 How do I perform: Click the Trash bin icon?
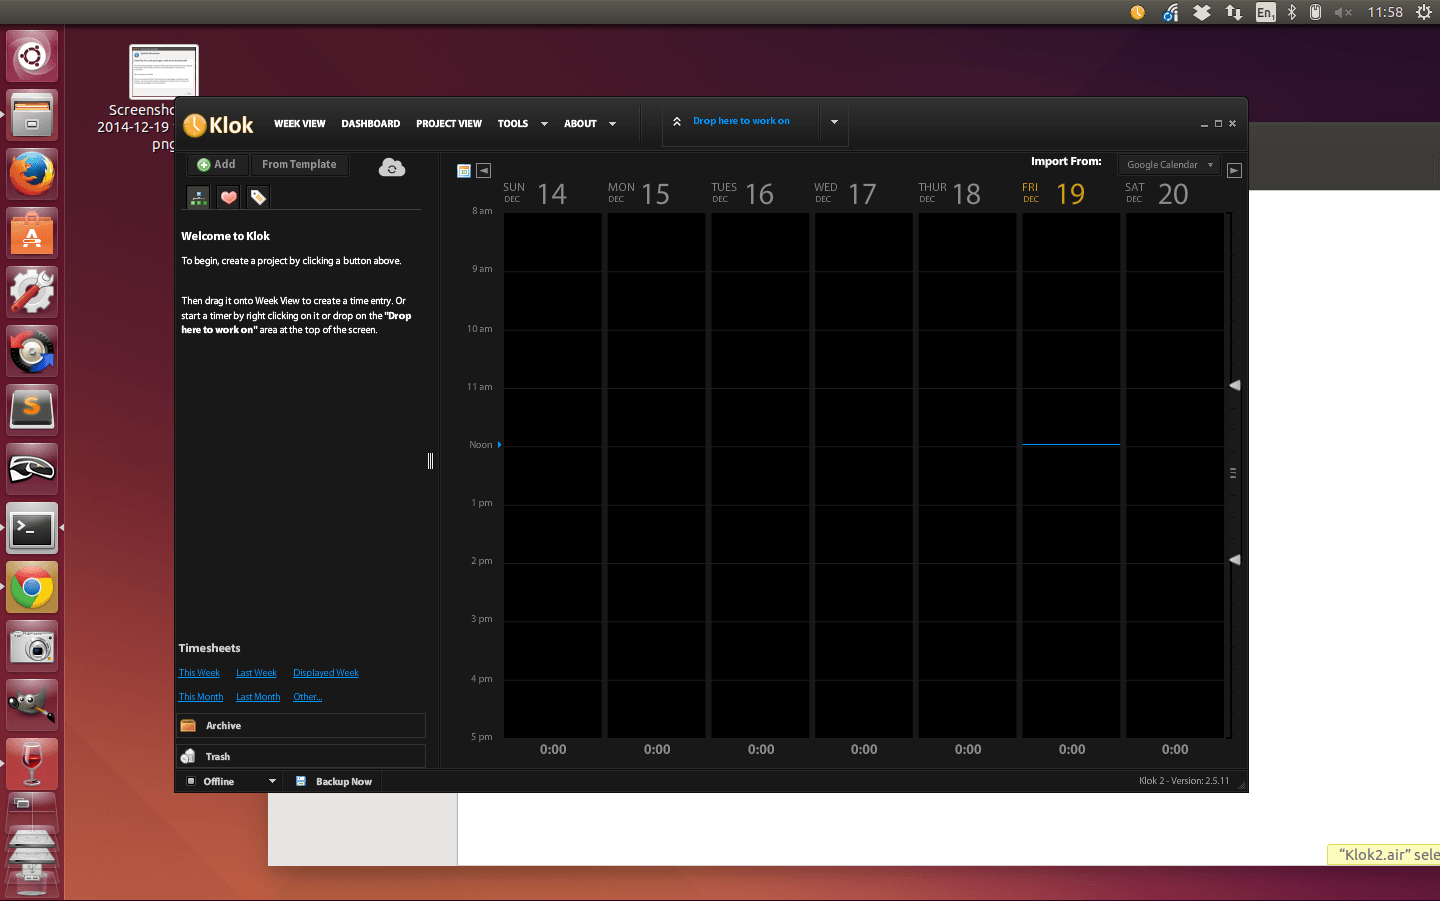tap(188, 756)
